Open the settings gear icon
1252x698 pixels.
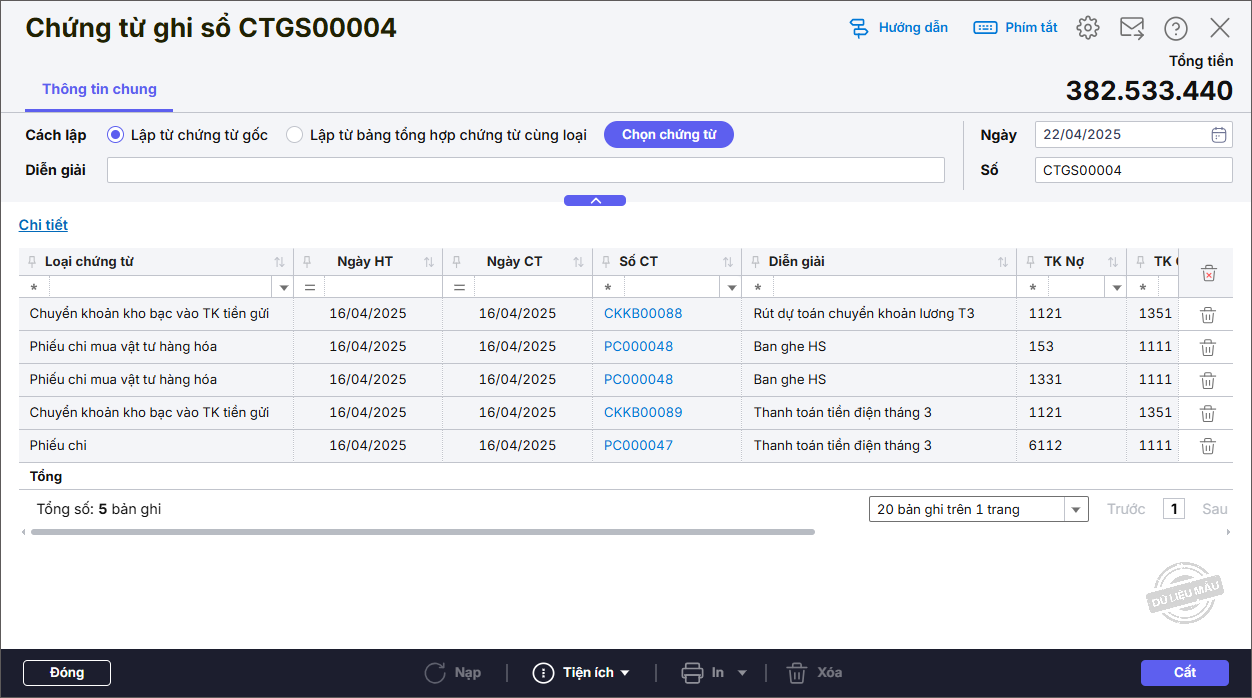click(x=1088, y=28)
